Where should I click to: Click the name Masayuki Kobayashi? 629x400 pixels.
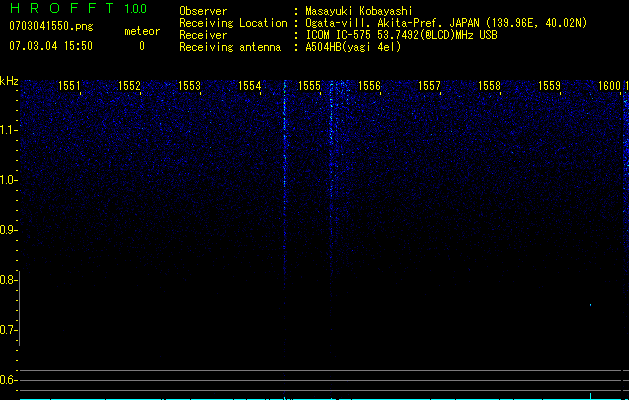coord(359,11)
